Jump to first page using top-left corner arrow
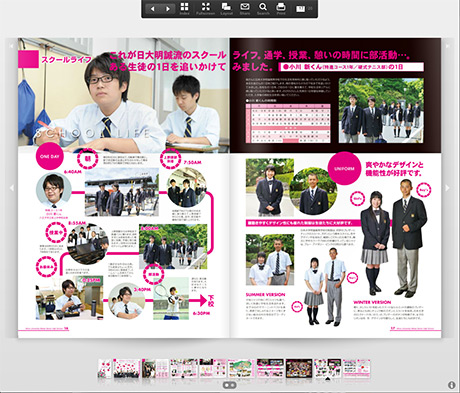This screenshot has width=460, height=393. pyautogui.click(x=11, y=46)
